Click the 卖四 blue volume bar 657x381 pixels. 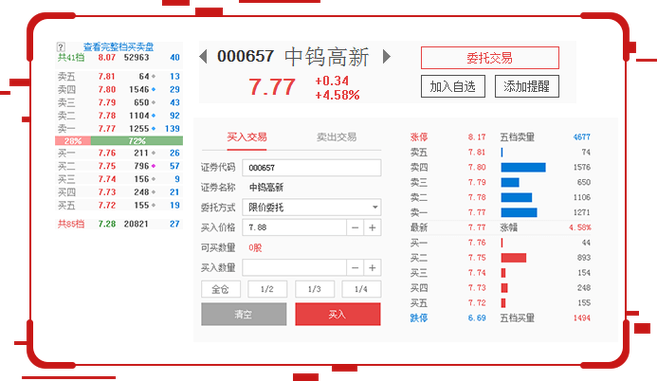[523, 167]
